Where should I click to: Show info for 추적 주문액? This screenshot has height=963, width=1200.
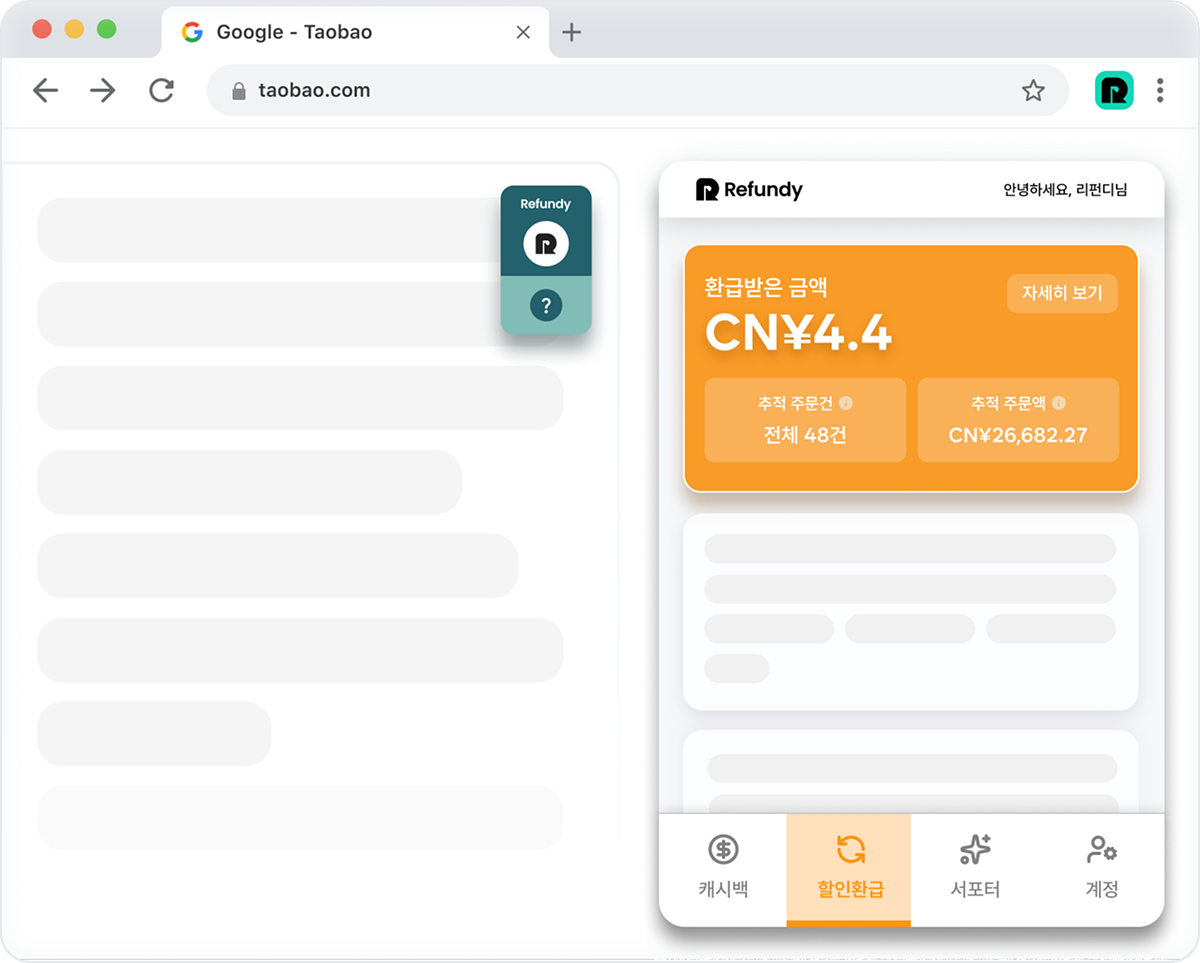(1059, 403)
